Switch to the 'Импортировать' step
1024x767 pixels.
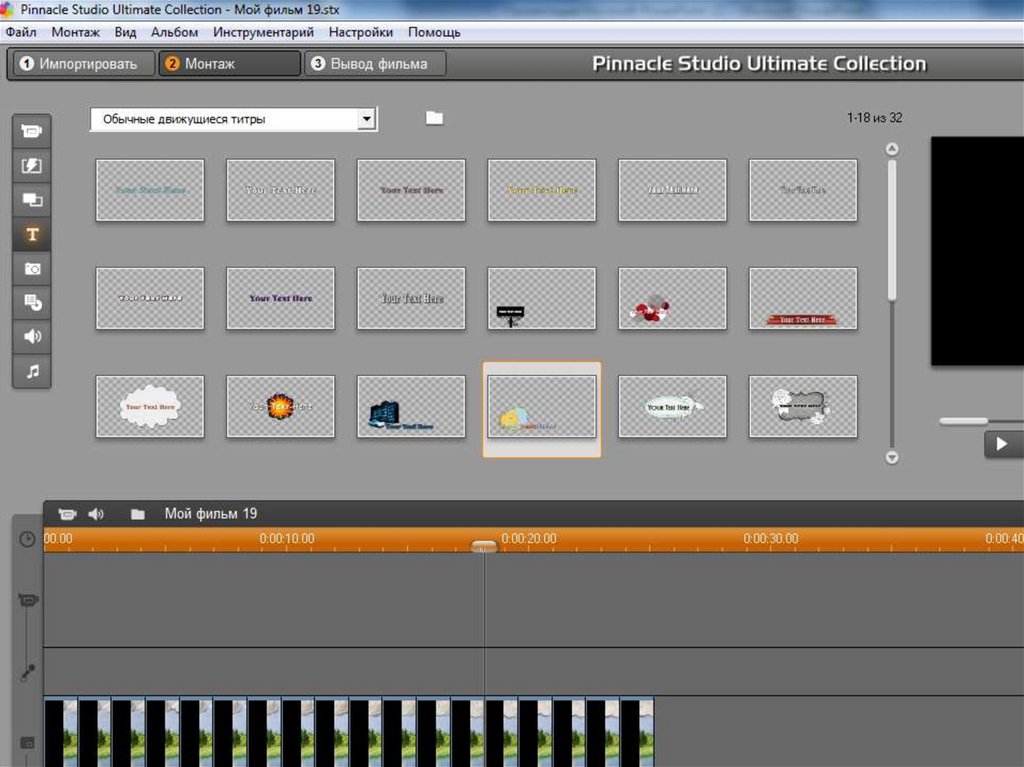click(x=85, y=64)
